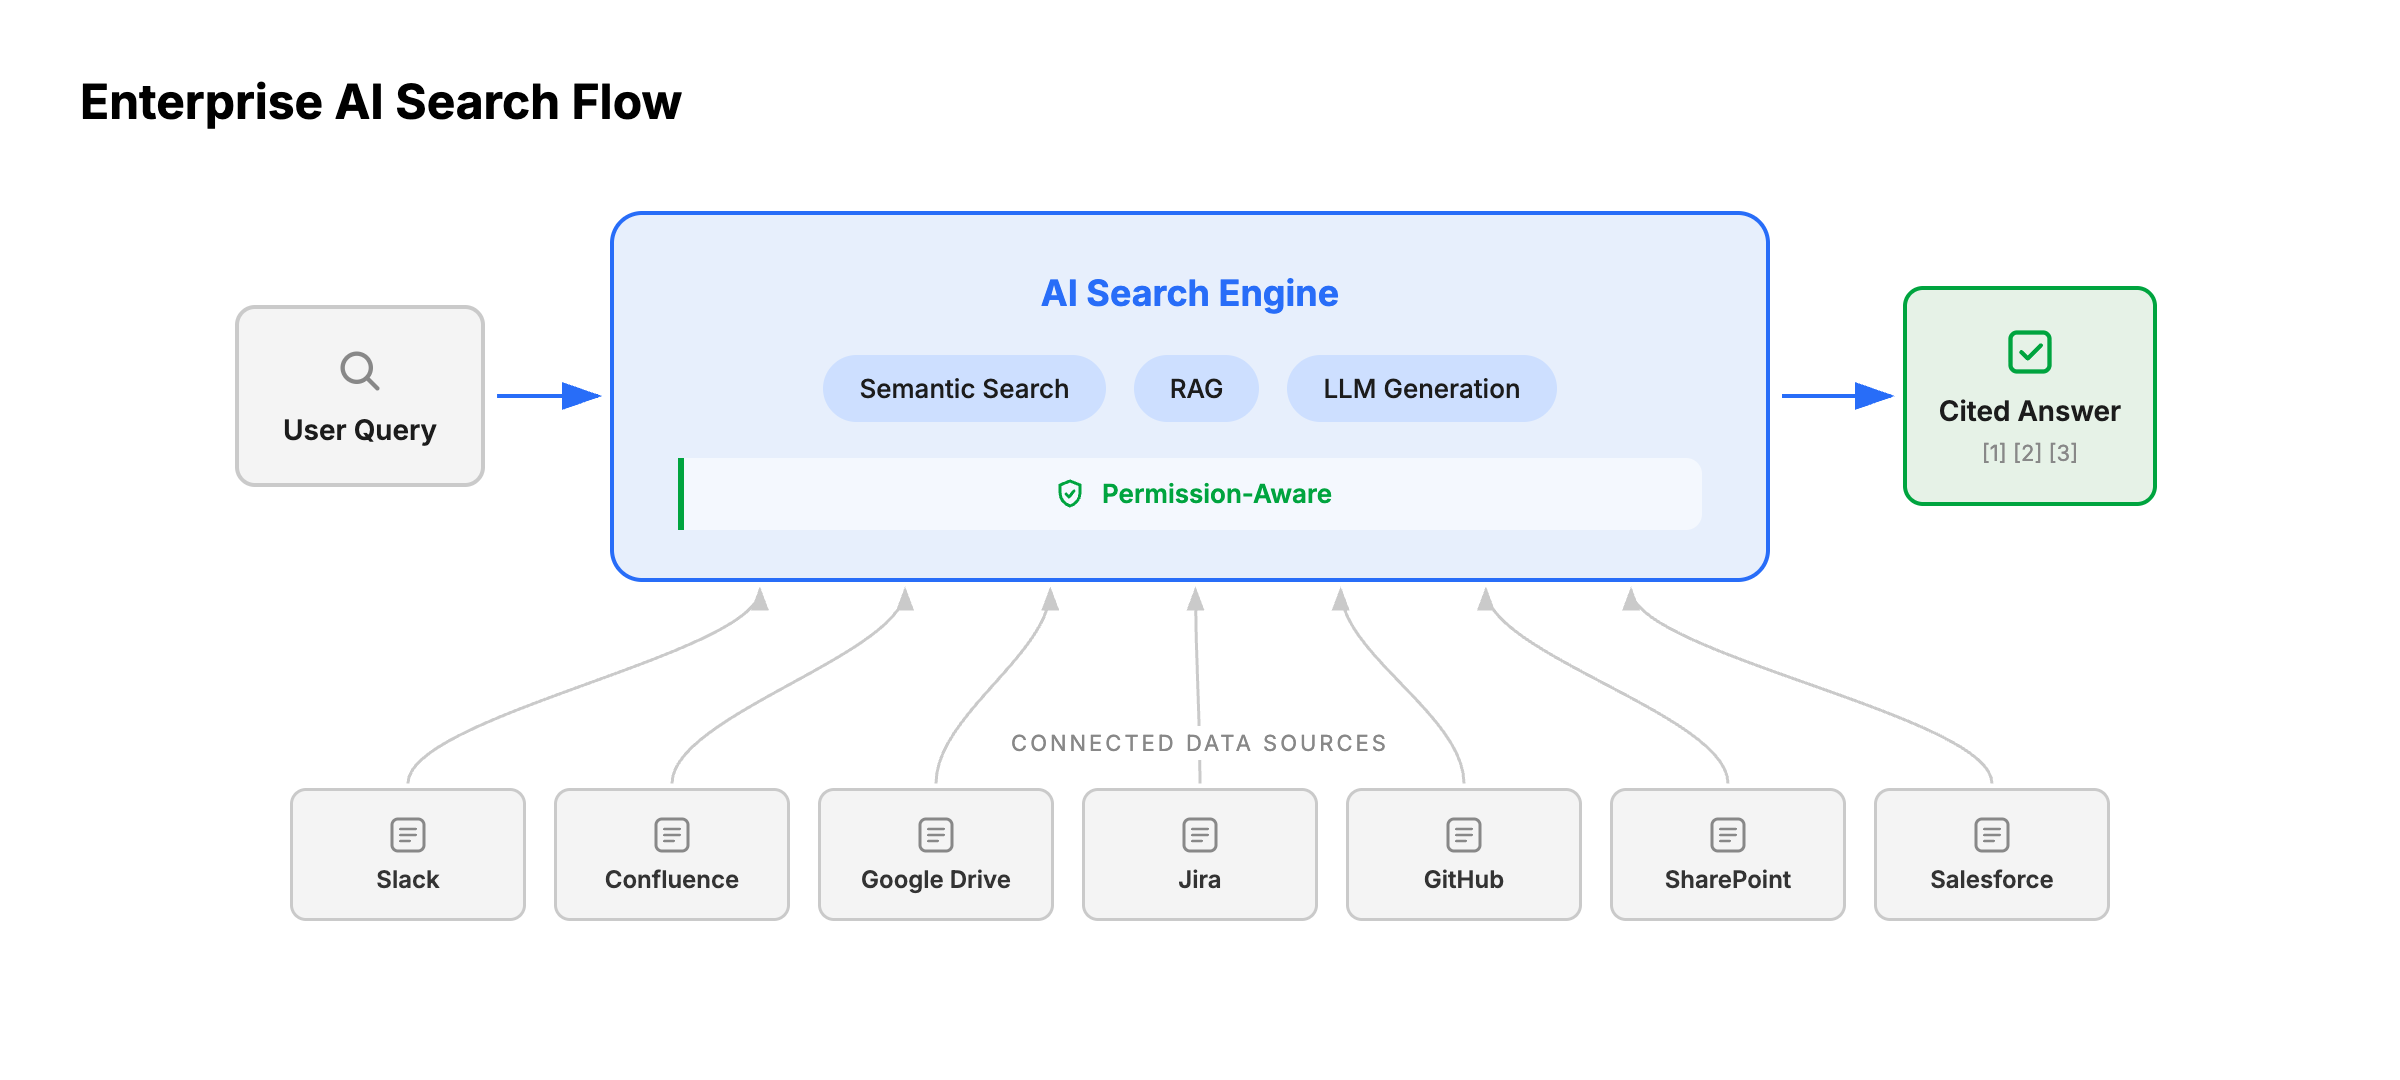Click the green progress bar beside Permission-Aware

(x=684, y=493)
